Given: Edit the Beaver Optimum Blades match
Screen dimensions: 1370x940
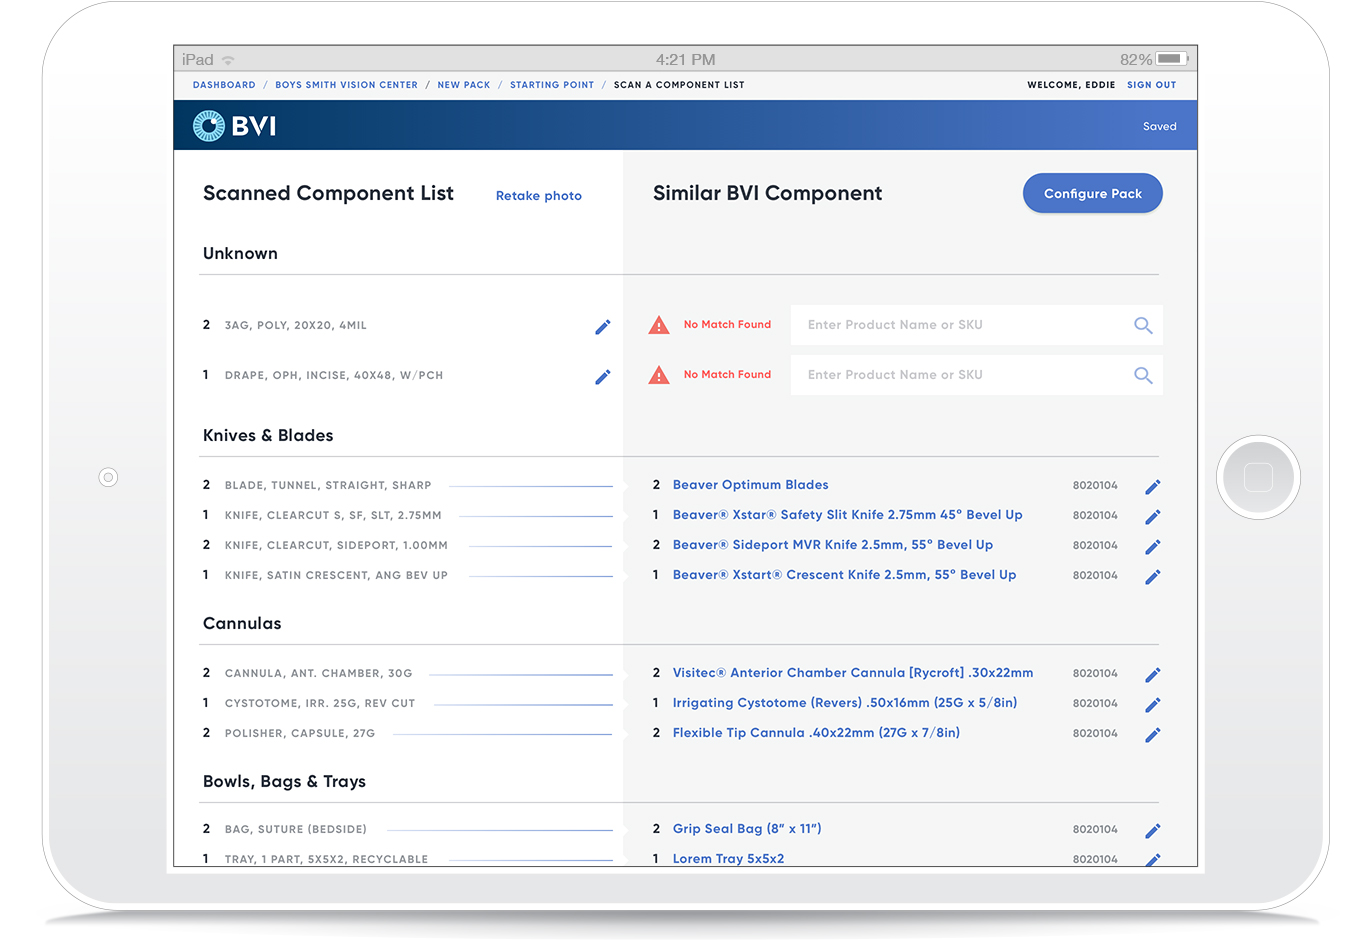Looking at the screenshot, I should point(1152,487).
